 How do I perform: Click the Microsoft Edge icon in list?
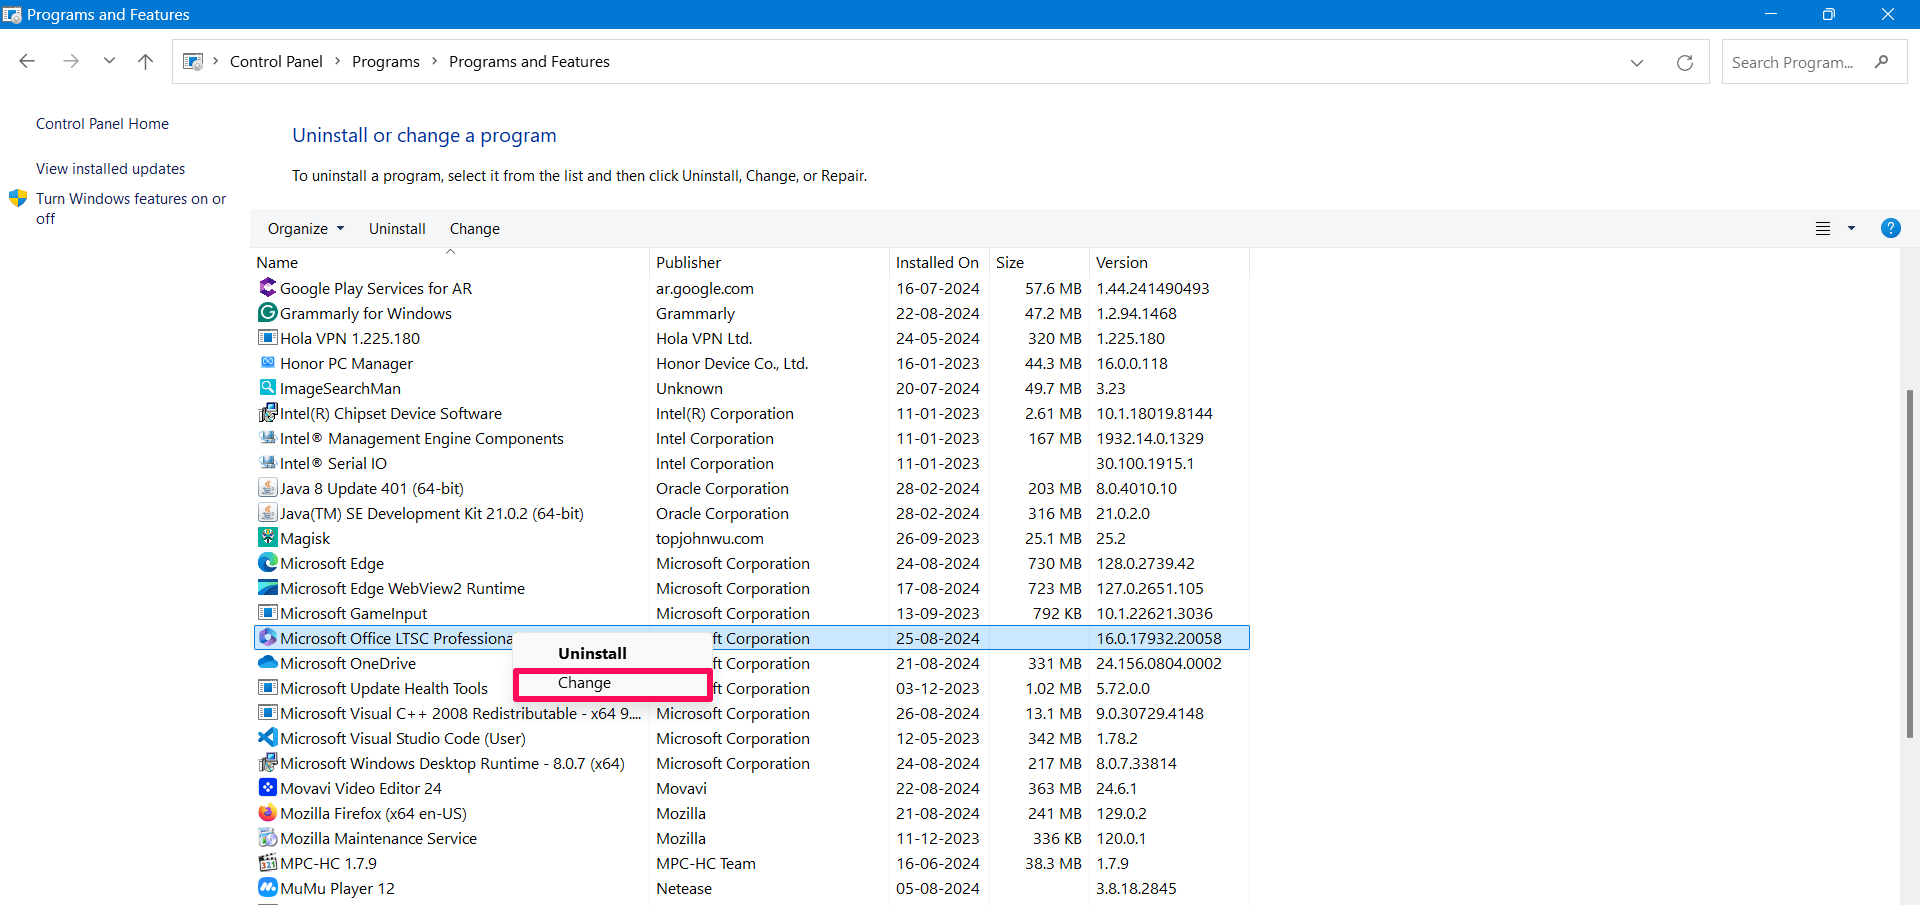[267, 563]
